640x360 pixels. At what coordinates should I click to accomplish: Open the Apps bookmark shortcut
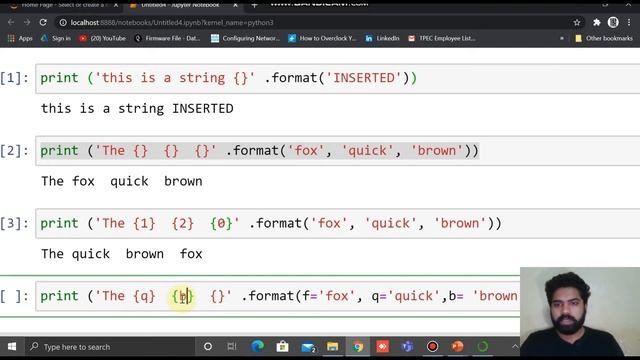coord(20,38)
